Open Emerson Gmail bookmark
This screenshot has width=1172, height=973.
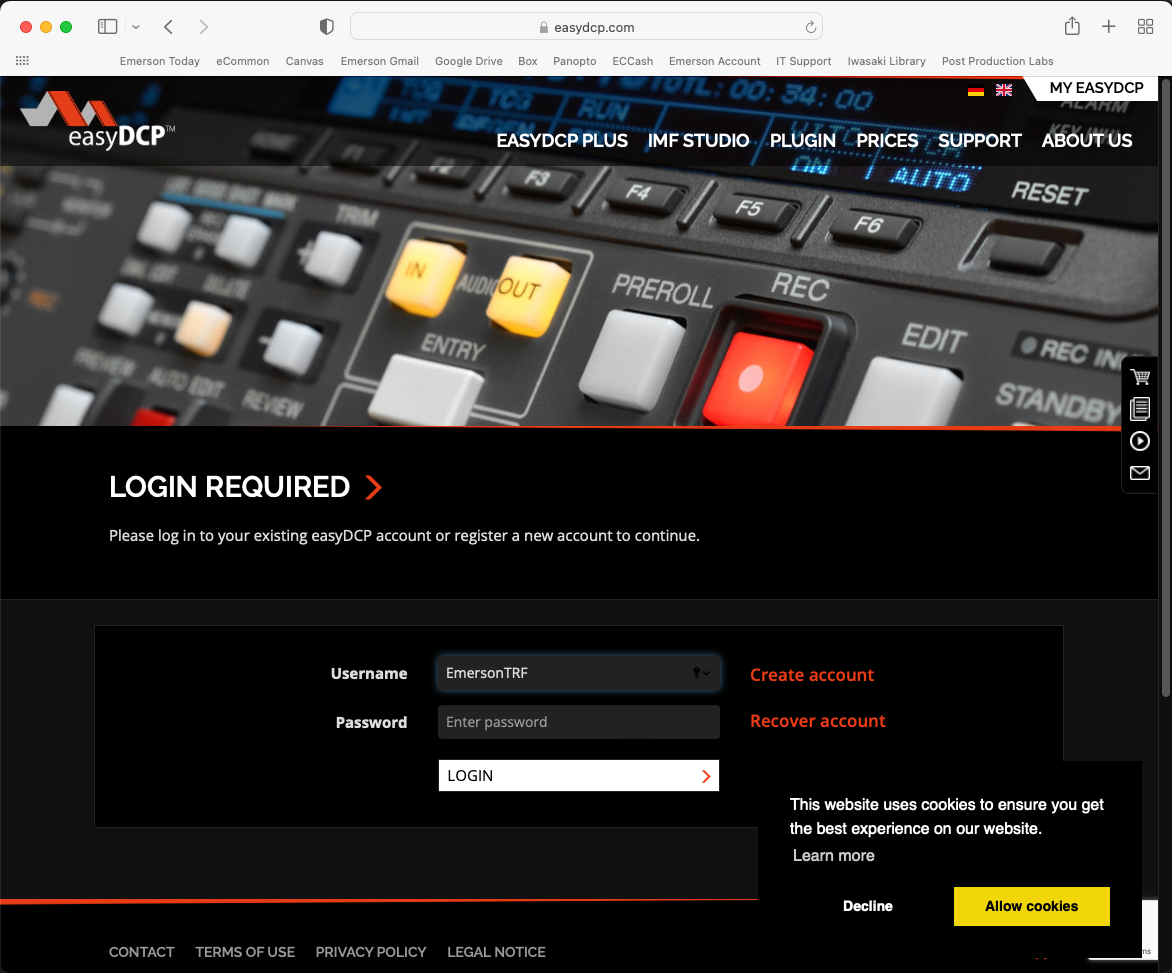coord(380,61)
